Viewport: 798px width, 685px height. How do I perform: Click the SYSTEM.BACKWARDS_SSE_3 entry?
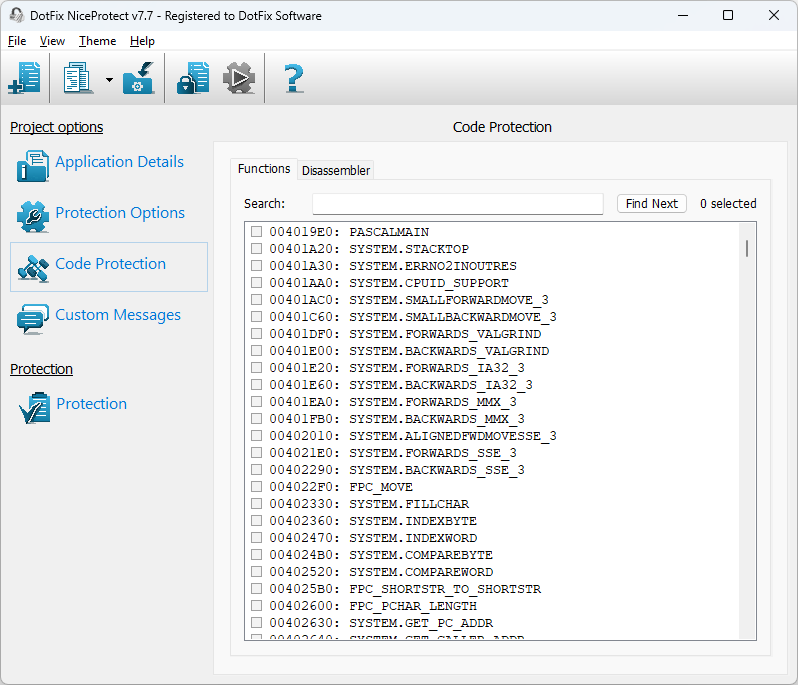click(x=437, y=470)
